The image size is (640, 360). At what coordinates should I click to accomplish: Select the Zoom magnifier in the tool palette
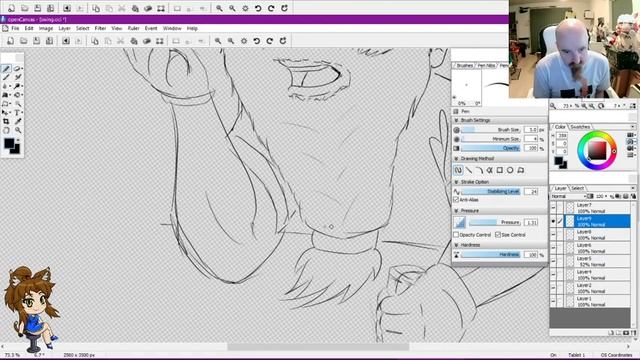click(18, 130)
